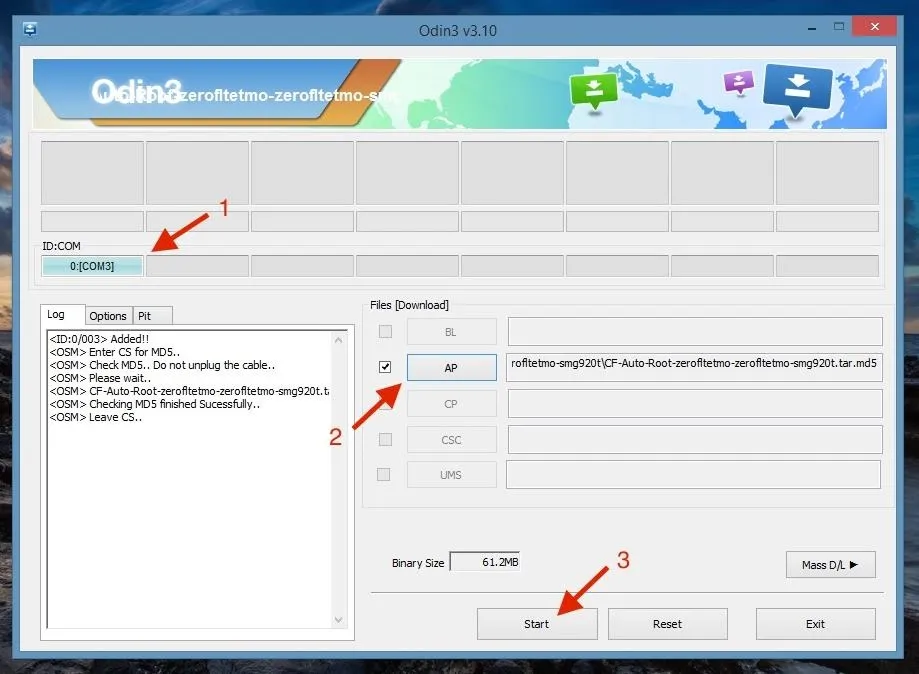The height and width of the screenshot is (674, 919).
Task: Select the 0:[COM3] port box
Action: pos(92,265)
